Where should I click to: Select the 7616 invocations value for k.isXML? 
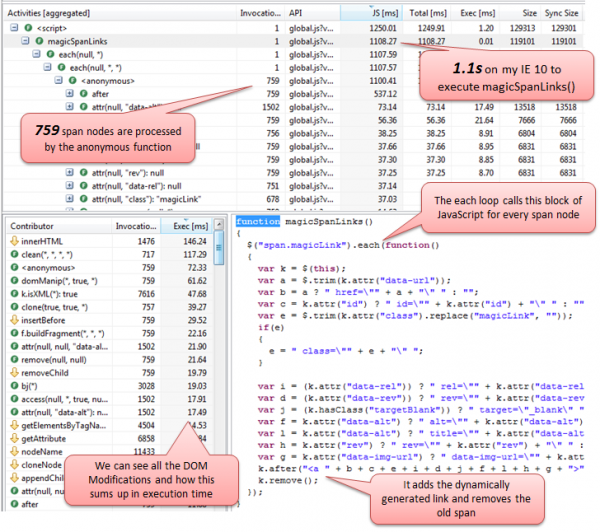146,294
